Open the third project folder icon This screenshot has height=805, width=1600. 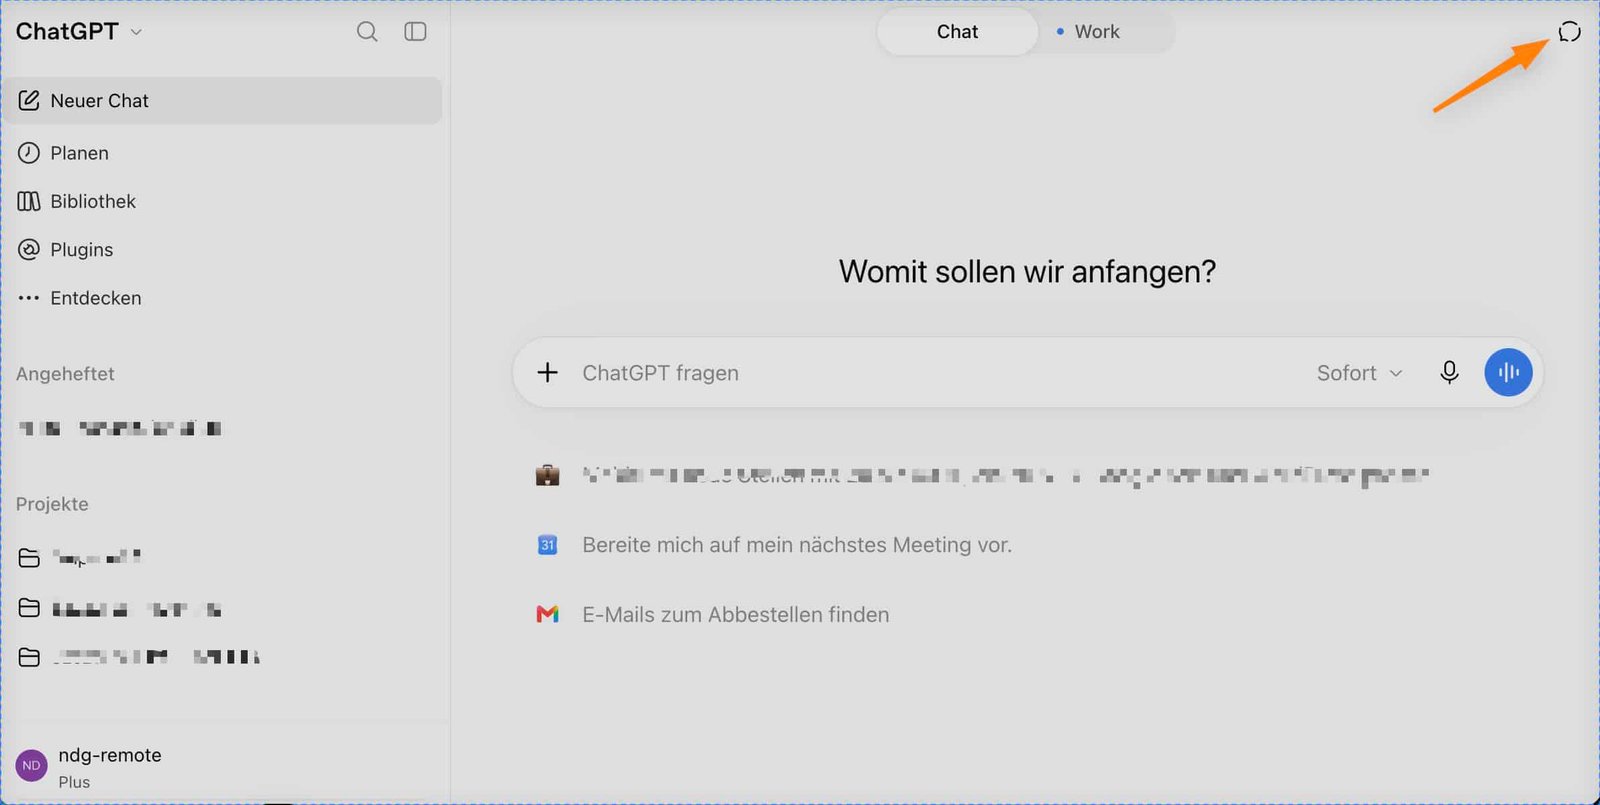click(x=29, y=657)
